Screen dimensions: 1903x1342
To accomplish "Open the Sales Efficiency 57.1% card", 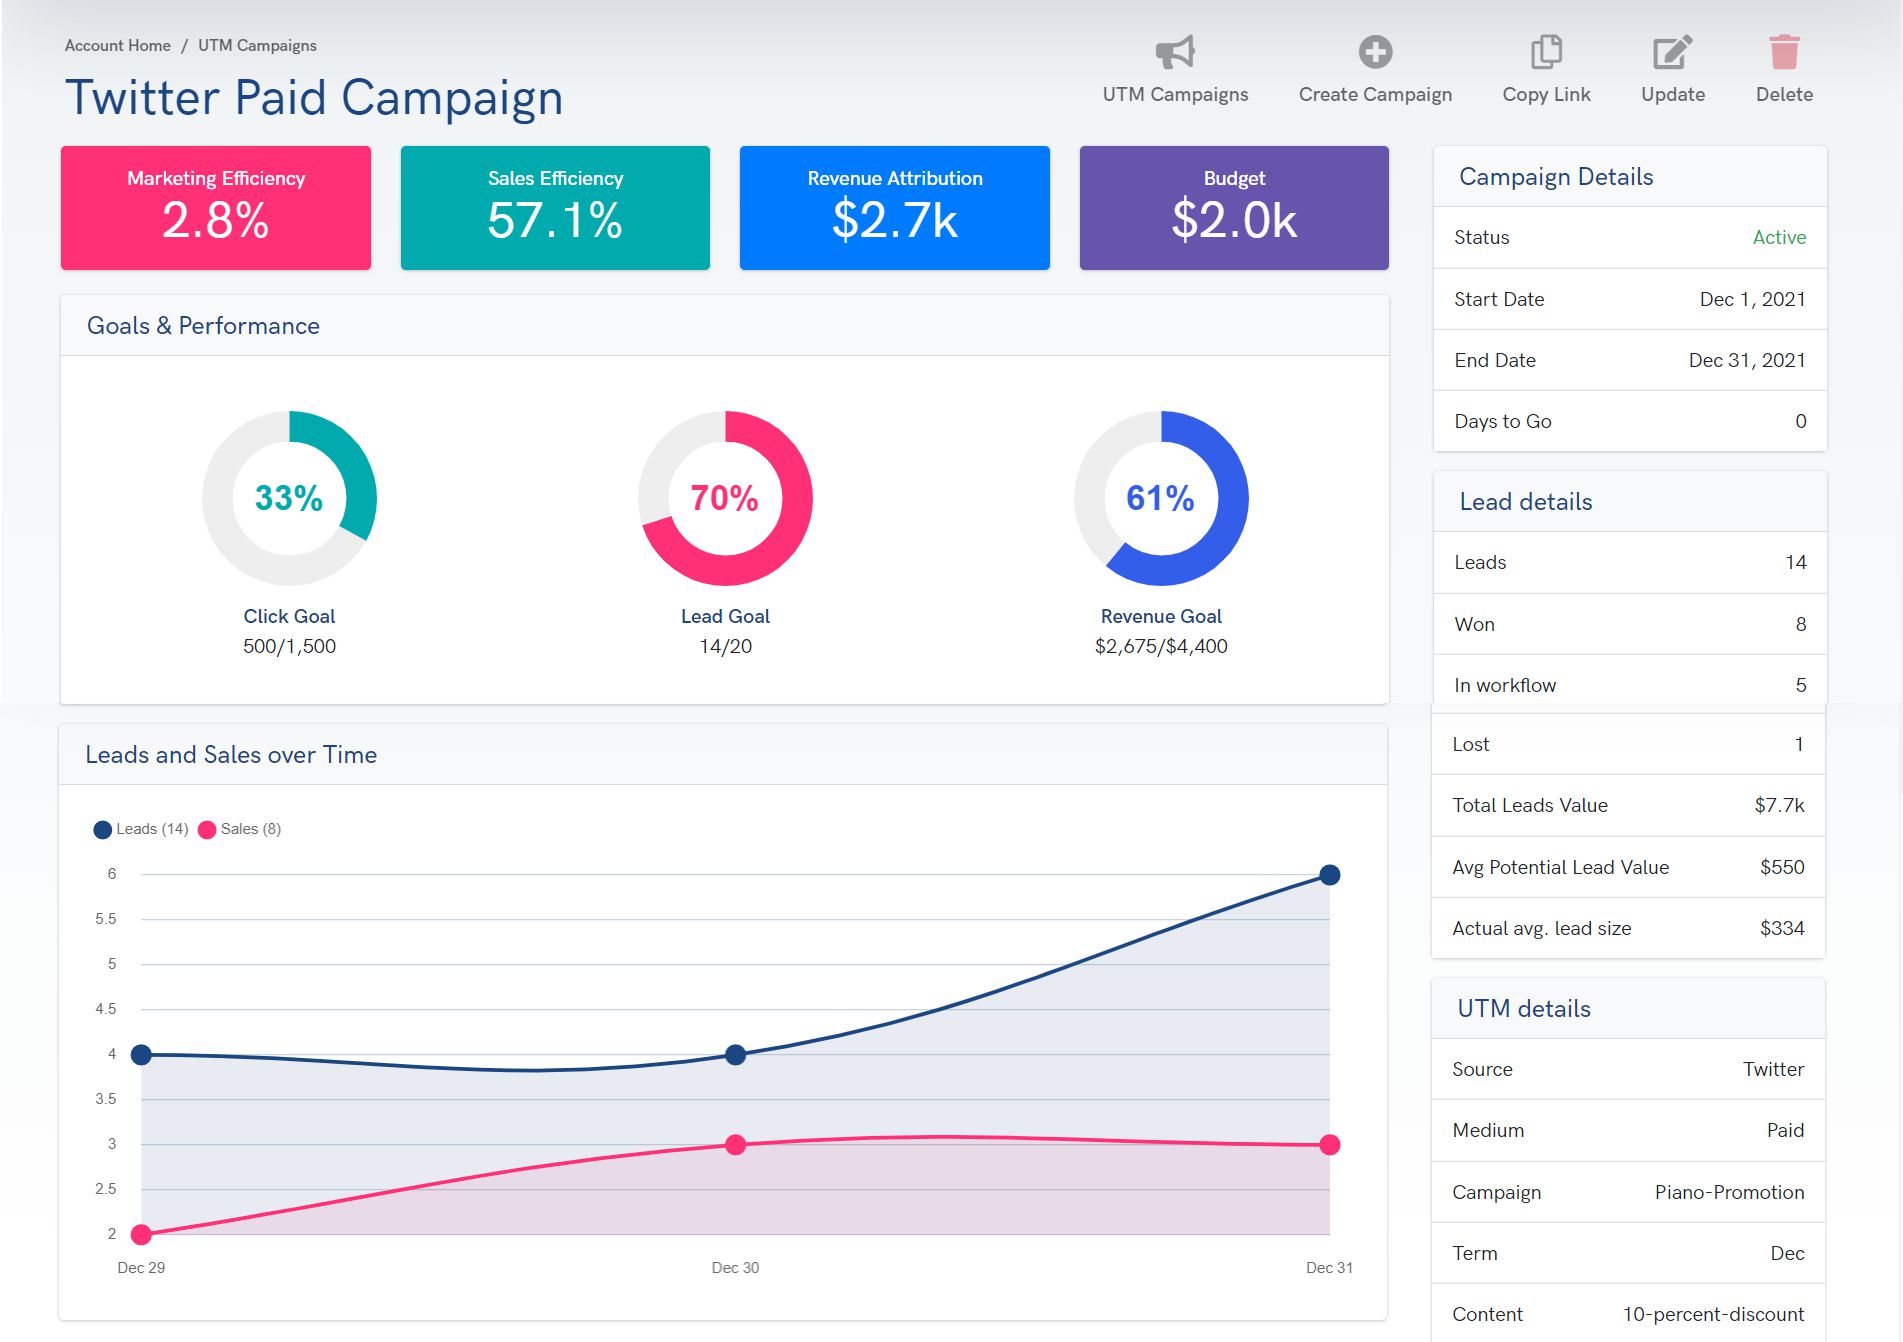I will (555, 208).
